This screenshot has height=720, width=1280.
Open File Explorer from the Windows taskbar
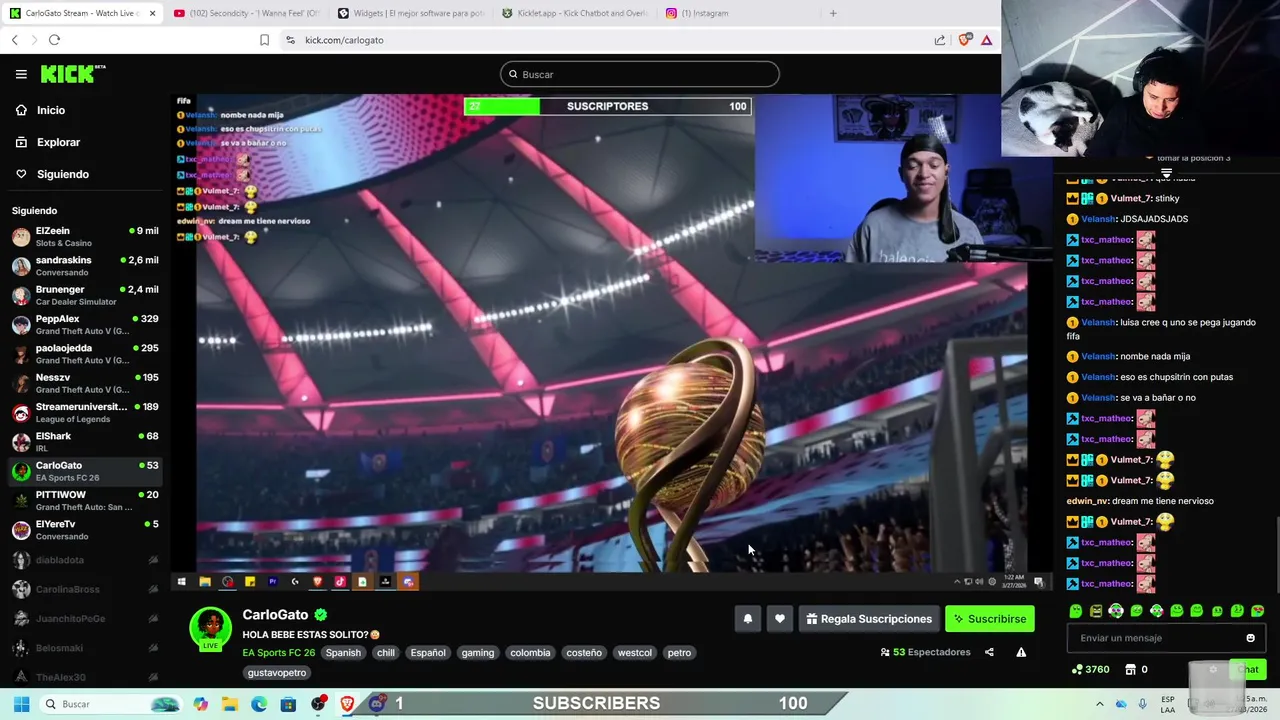(230, 704)
